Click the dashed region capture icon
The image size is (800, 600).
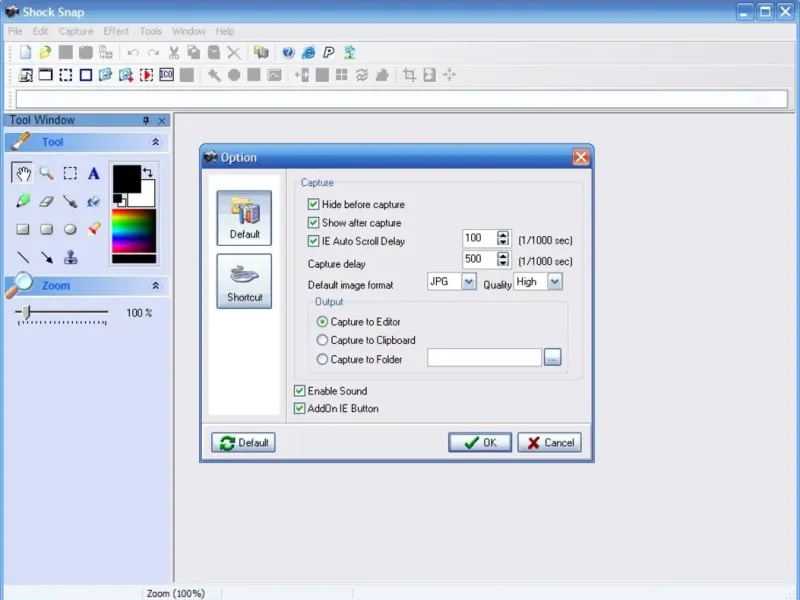tap(66, 75)
